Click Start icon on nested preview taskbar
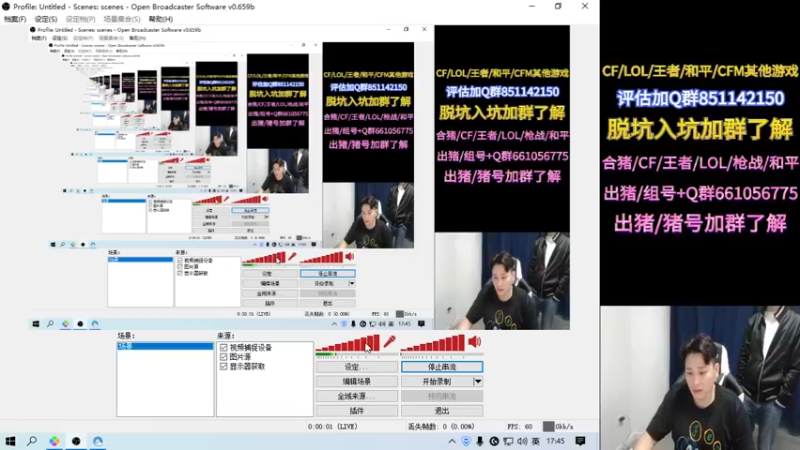 pyautogui.click(x=36, y=324)
